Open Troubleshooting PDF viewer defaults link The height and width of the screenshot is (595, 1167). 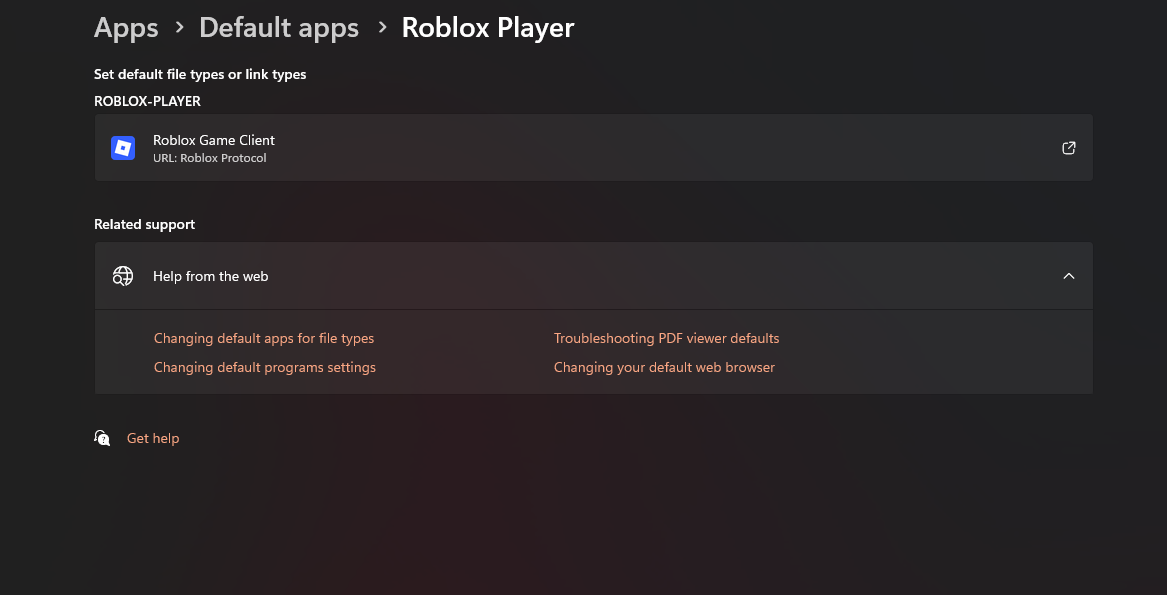pos(666,338)
